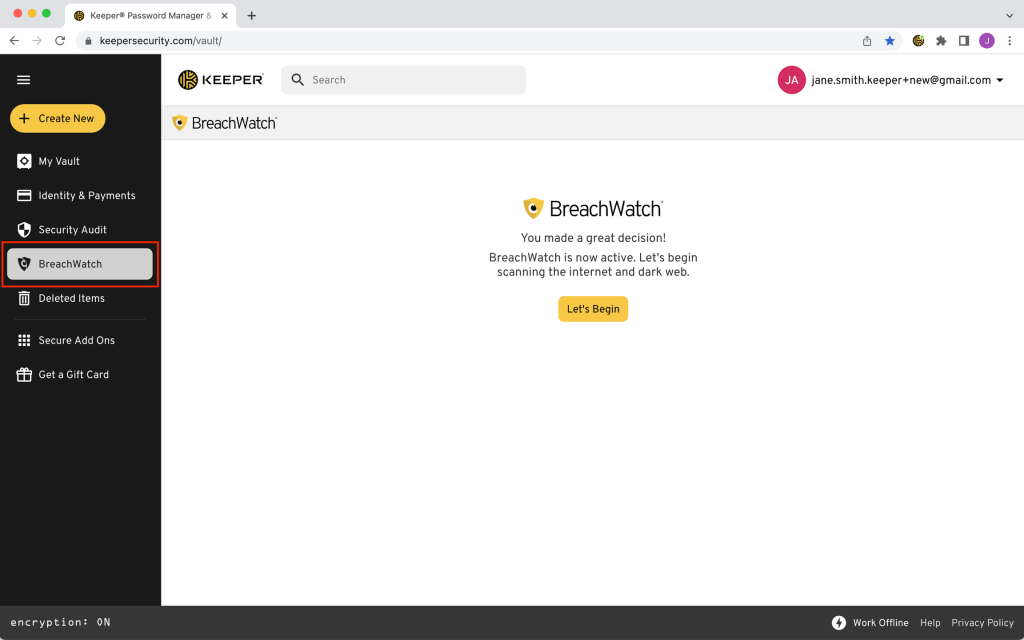This screenshot has height=640, width=1024.
Task: Click the JA account avatar
Action: 792,80
